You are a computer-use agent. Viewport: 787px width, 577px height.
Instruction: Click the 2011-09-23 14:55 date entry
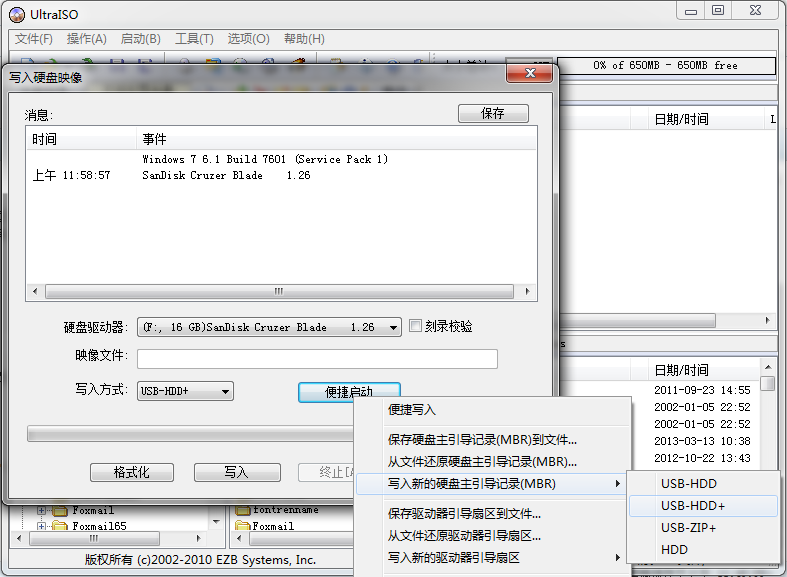click(702, 390)
